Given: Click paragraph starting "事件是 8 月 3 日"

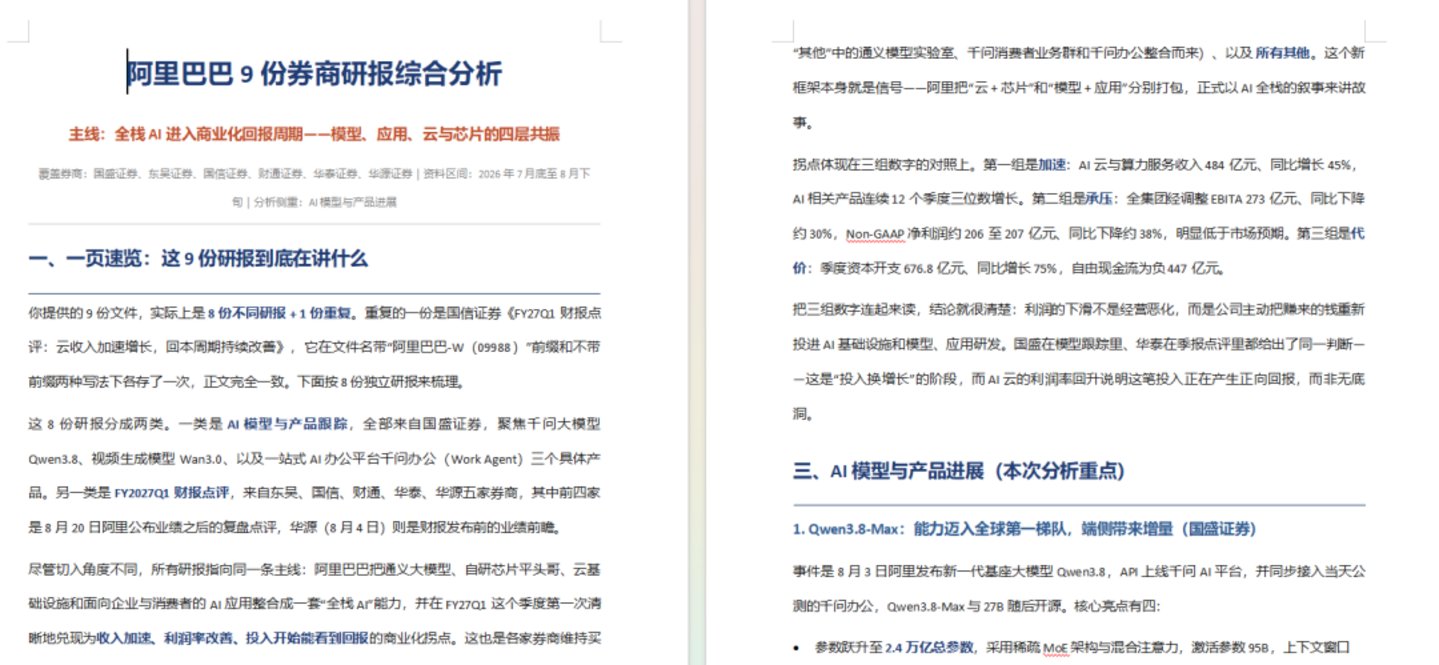Looking at the screenshot, I should point(1079,589).
